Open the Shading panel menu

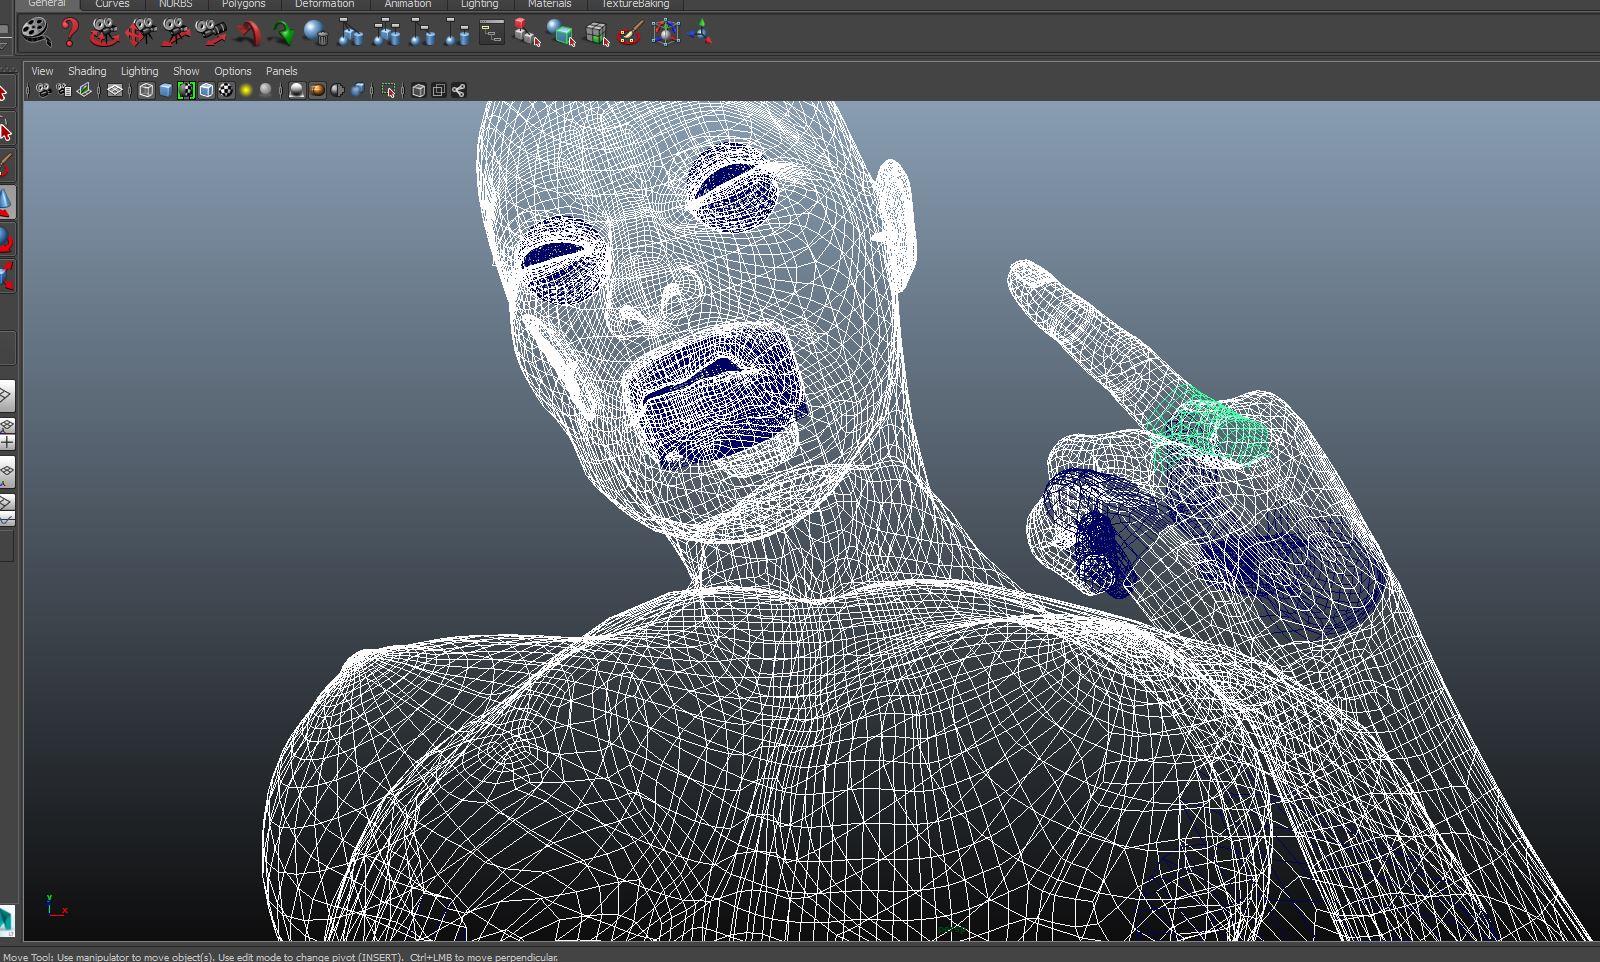pos(87,71)
